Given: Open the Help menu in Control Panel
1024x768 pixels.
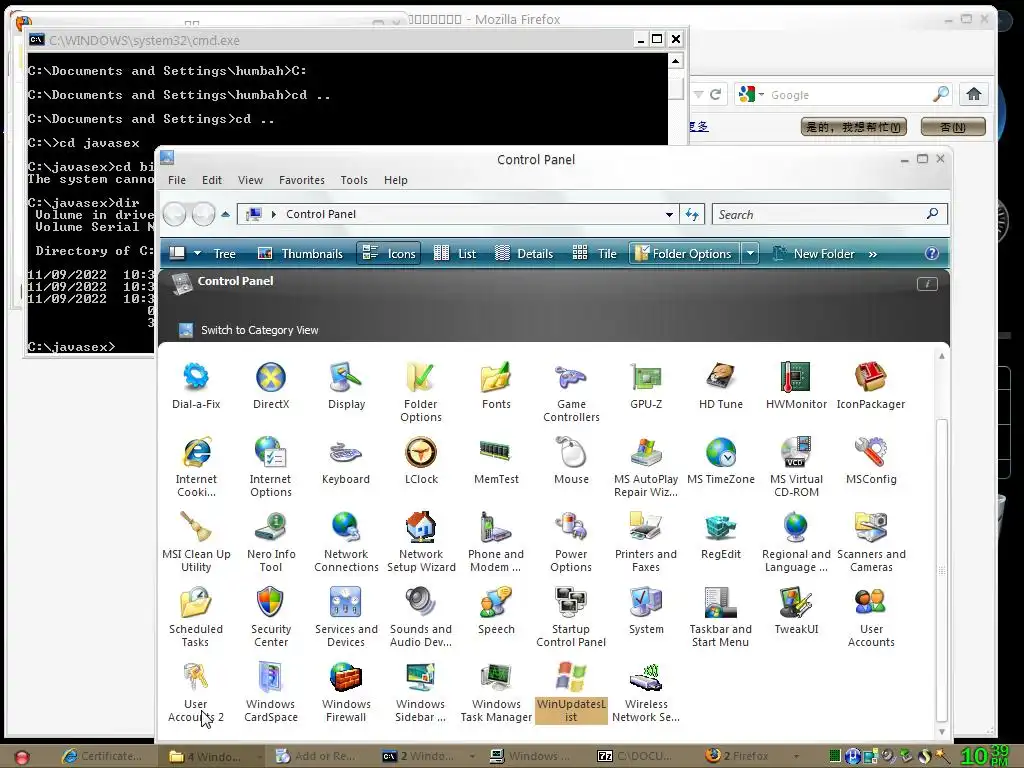Looking at the screenshot, I should click(x=395, y=180).
